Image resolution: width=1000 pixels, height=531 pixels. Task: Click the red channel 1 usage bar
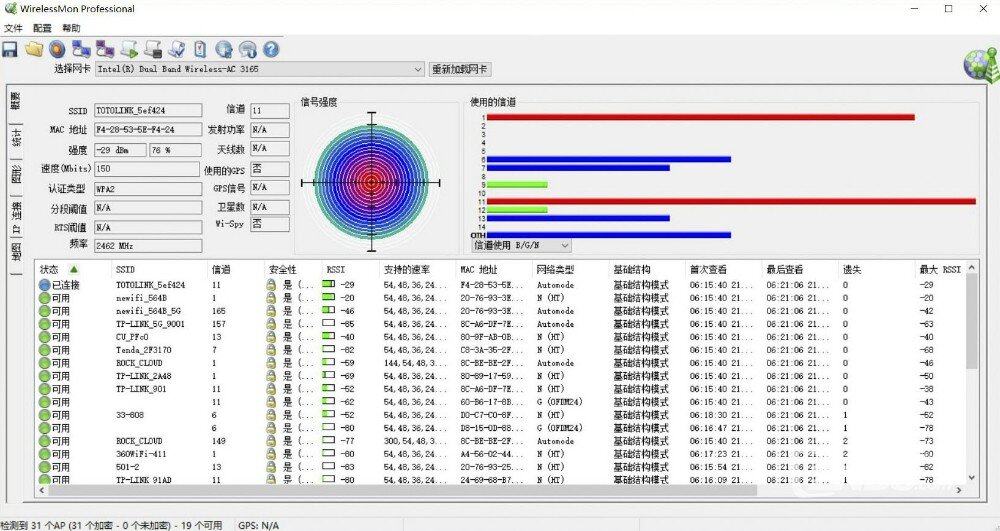[700, 117]
